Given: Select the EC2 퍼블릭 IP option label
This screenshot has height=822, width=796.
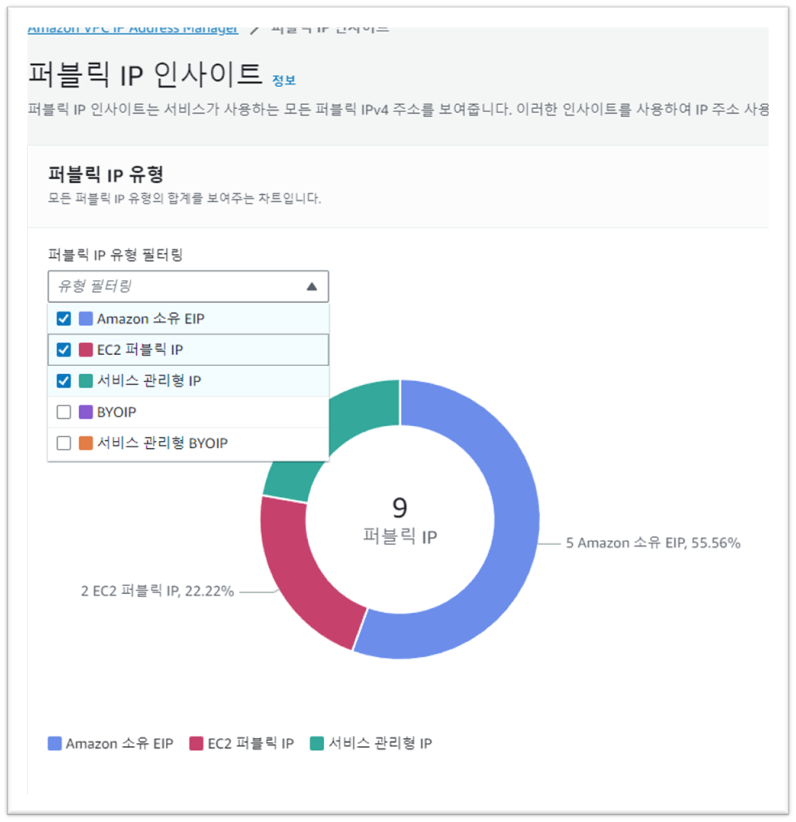Looking at the screenshot, I should point(140,350).
